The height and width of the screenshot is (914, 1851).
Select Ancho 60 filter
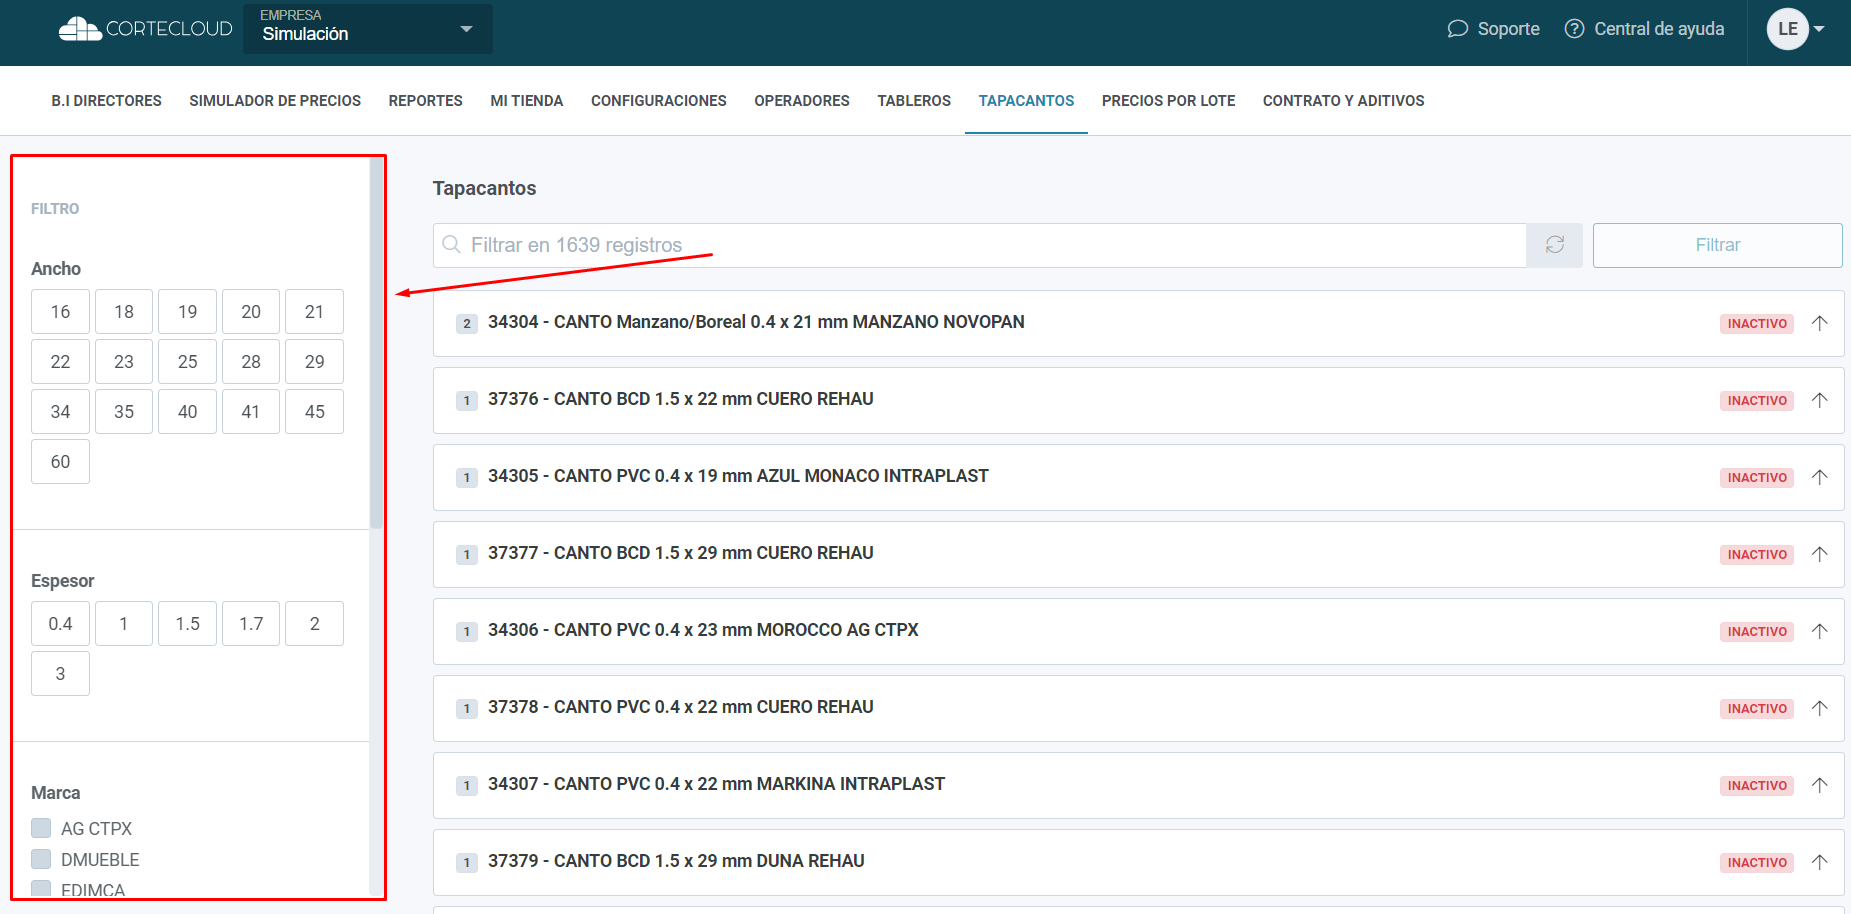[x=60, y=462]
